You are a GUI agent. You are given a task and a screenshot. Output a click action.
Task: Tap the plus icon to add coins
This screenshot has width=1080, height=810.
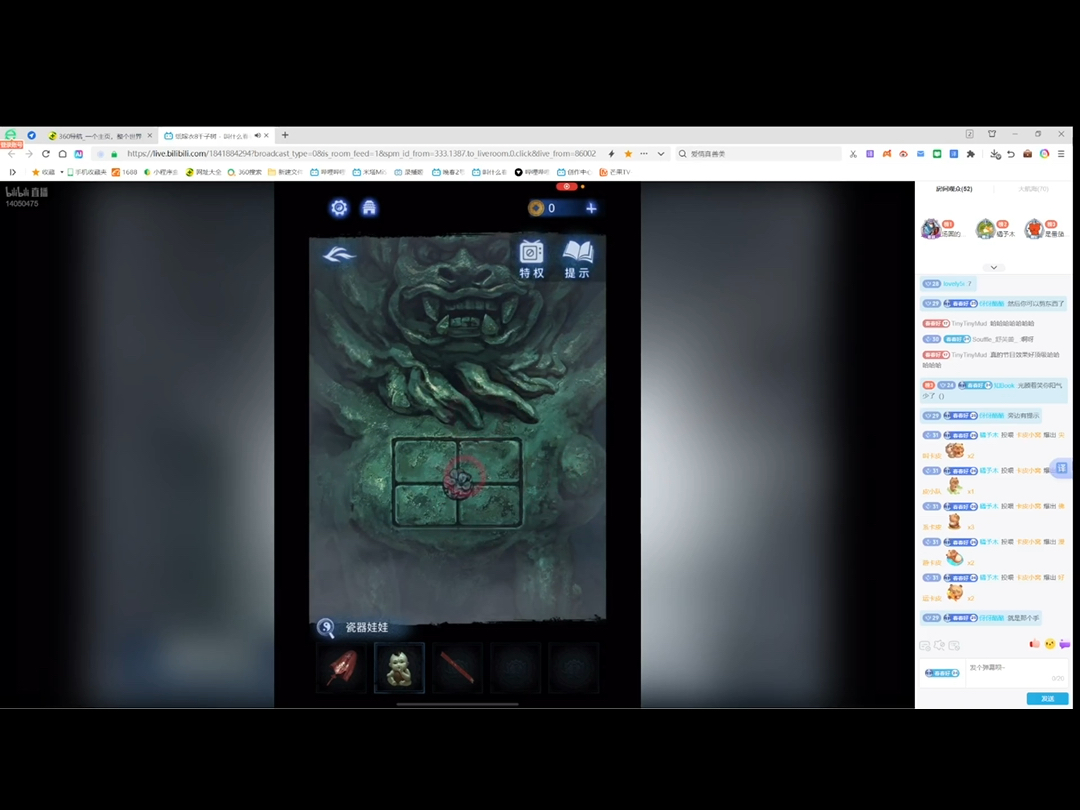pyautogui.click(x=591, y=208)
